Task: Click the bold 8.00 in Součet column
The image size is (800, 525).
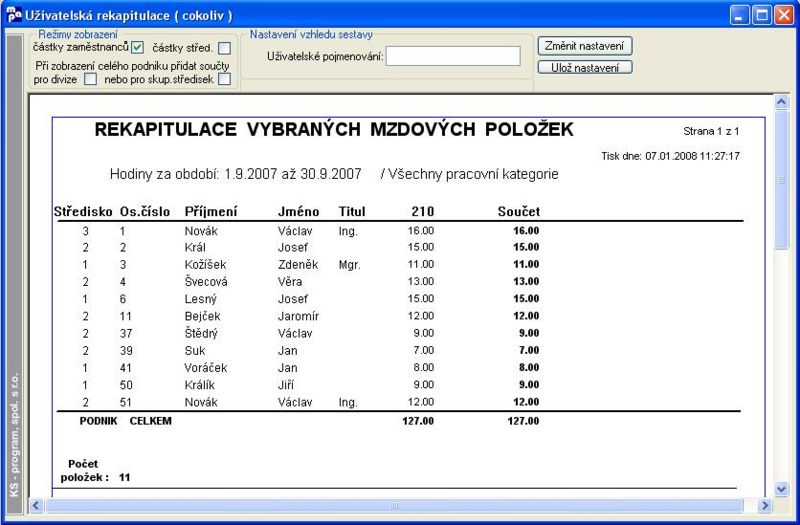Action: (529, 367)
